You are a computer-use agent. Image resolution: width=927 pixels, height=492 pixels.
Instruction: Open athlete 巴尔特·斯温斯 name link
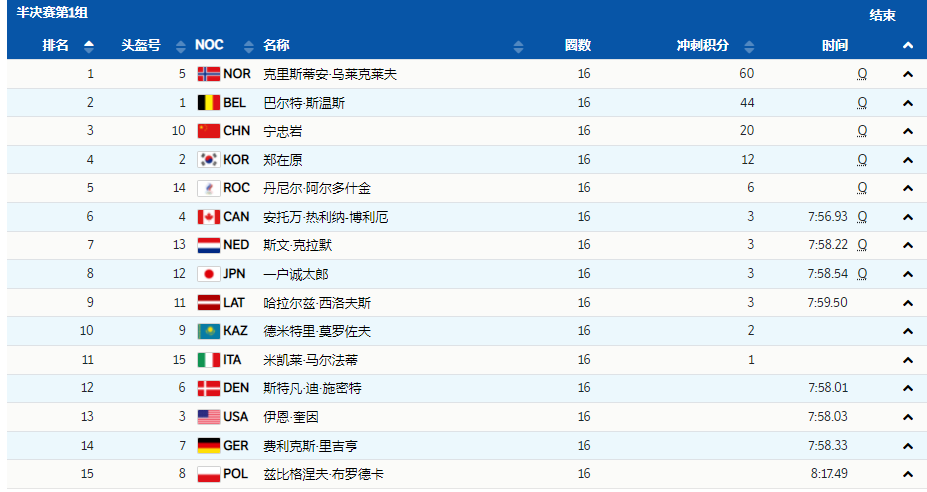tap(304, 103)
